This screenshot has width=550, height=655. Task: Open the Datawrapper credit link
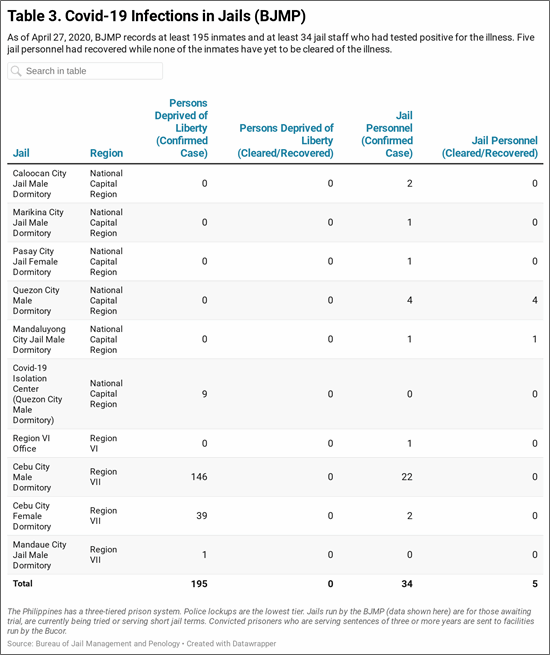231,643
